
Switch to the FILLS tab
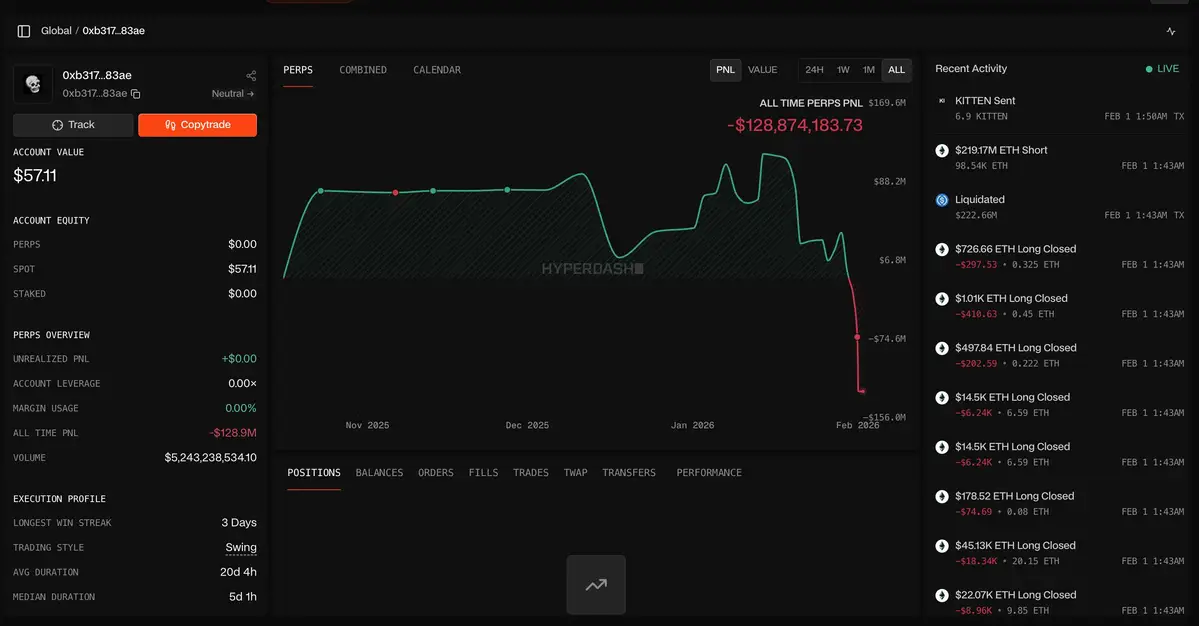click(x=483, y=473)
